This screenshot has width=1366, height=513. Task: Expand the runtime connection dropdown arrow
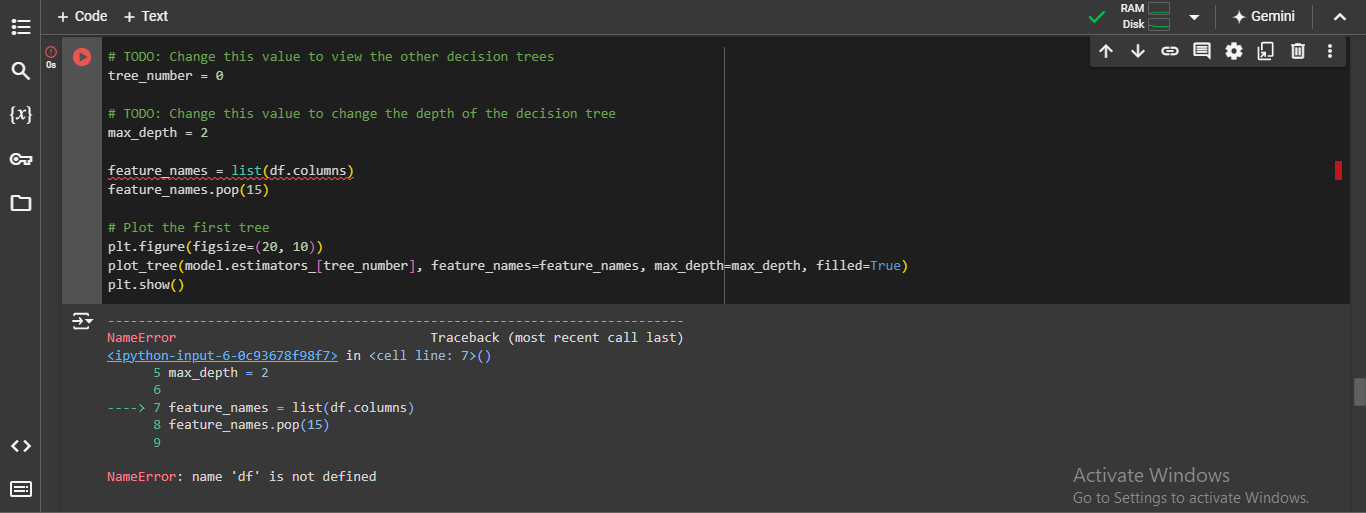coord(1194,17)
